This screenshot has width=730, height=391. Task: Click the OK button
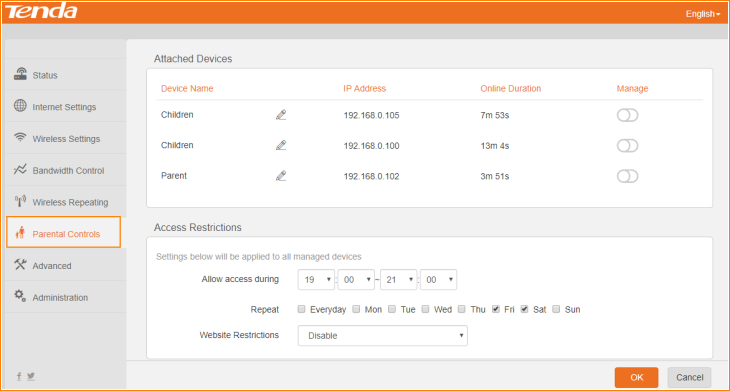pos(636,378)
